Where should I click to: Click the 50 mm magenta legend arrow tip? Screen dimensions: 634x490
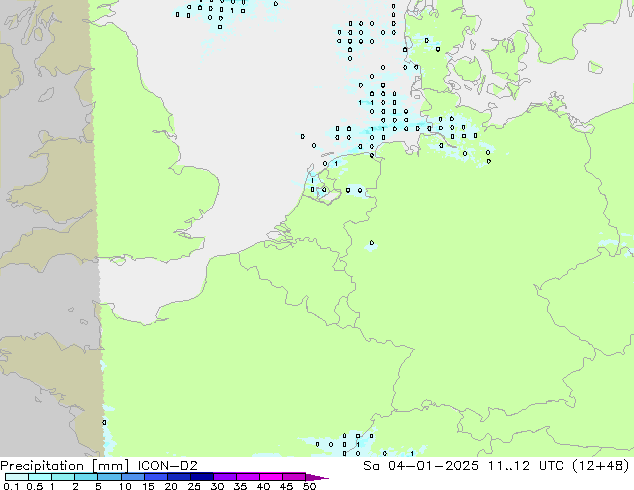click(323, 478)
